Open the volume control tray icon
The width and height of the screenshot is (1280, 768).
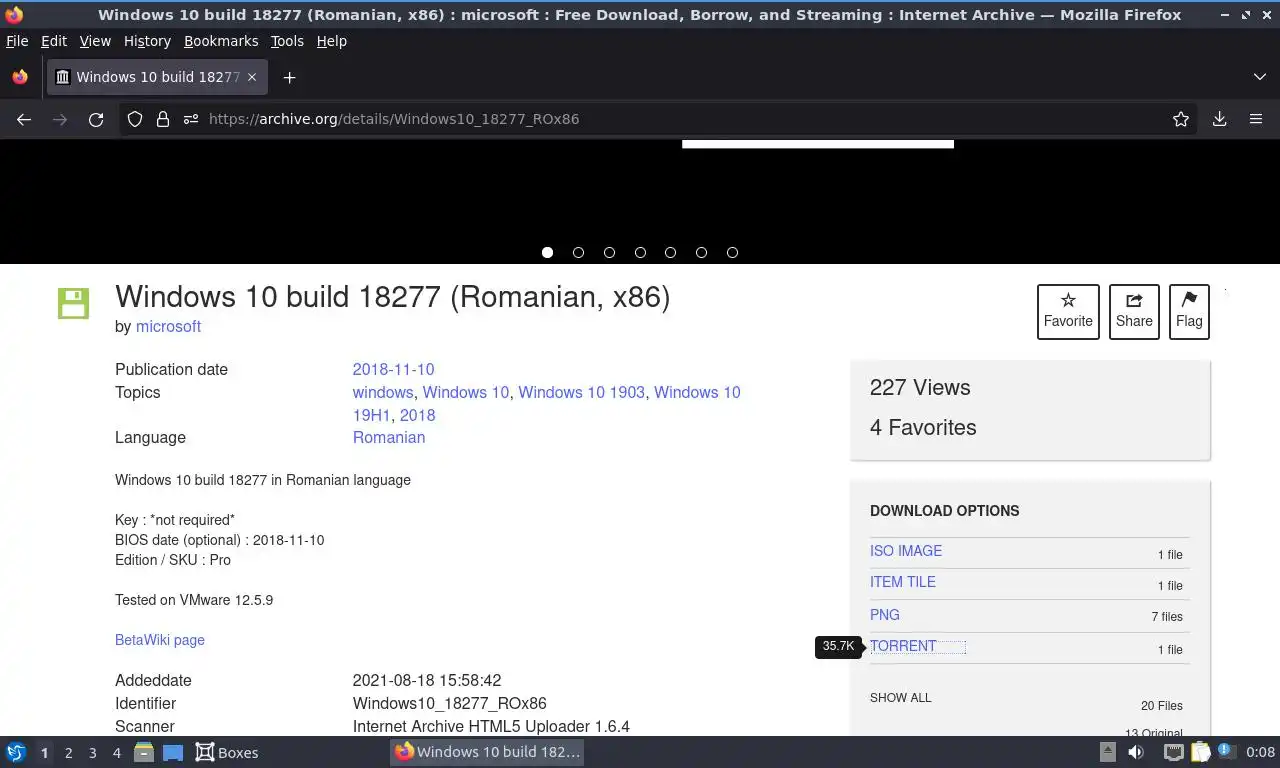coord(1135,752)
